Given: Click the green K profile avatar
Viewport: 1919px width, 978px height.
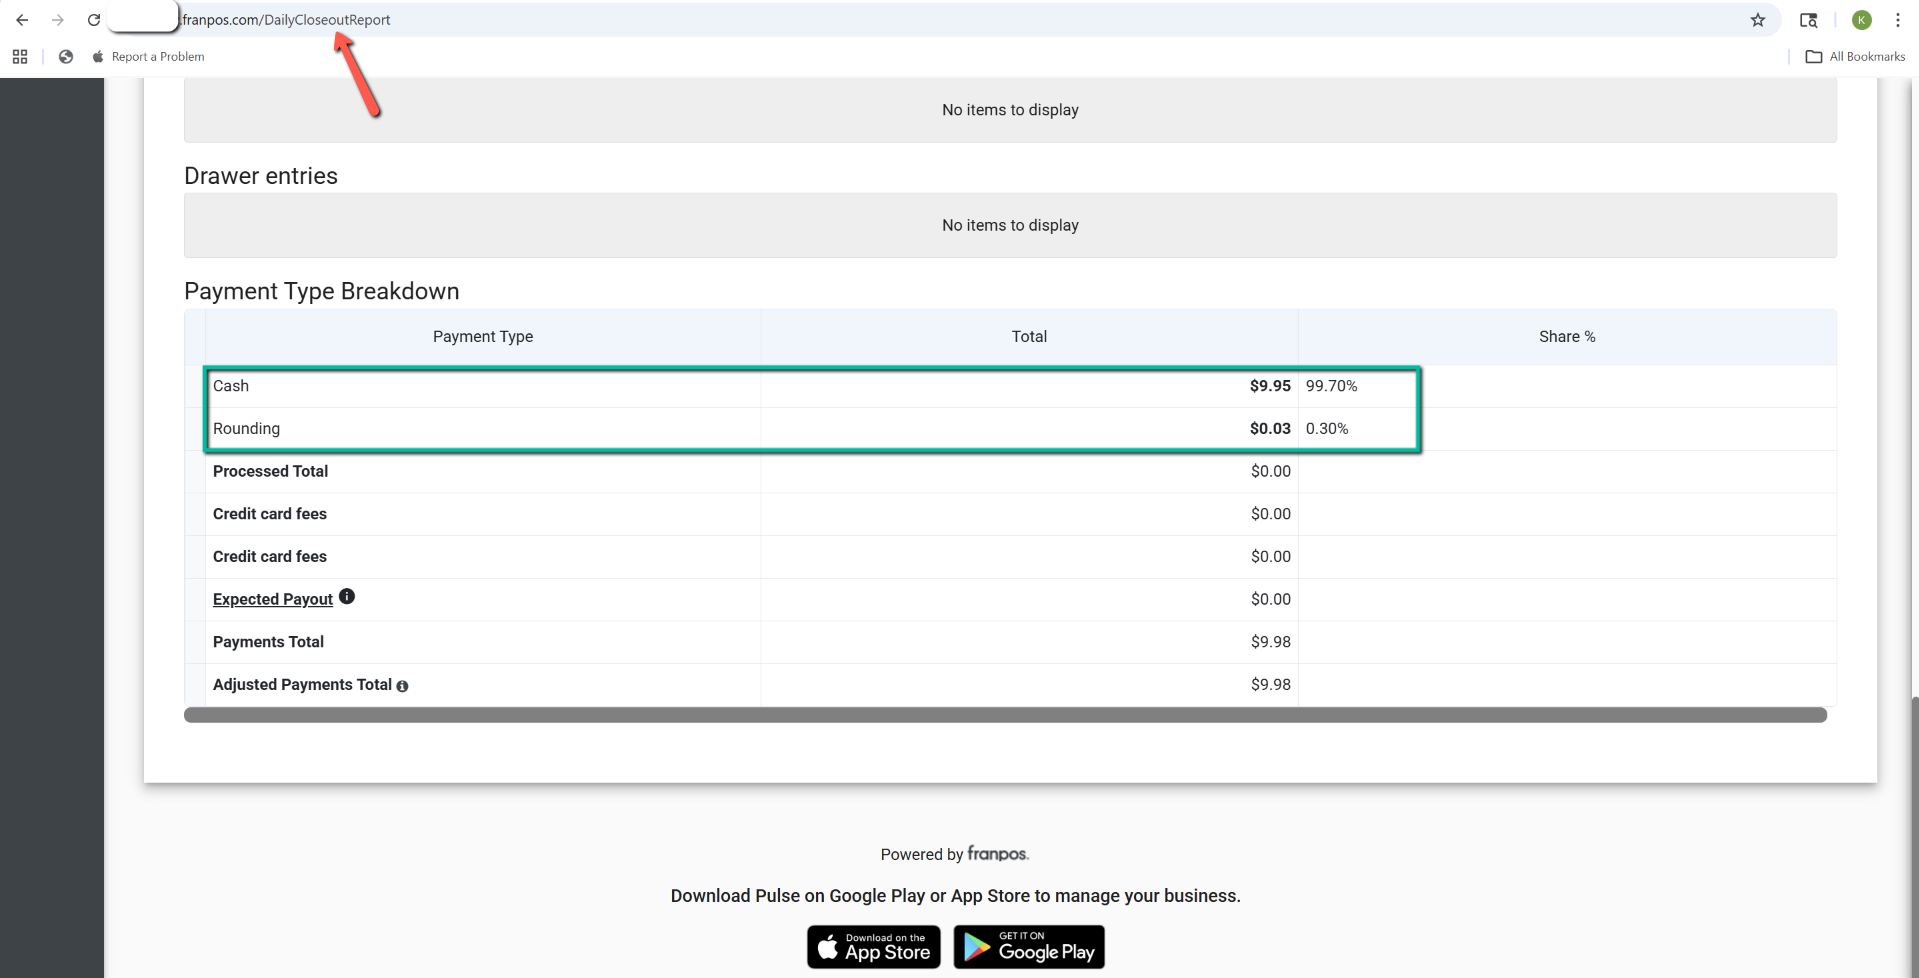Looking at the screenshot, I should [1861, 20].
